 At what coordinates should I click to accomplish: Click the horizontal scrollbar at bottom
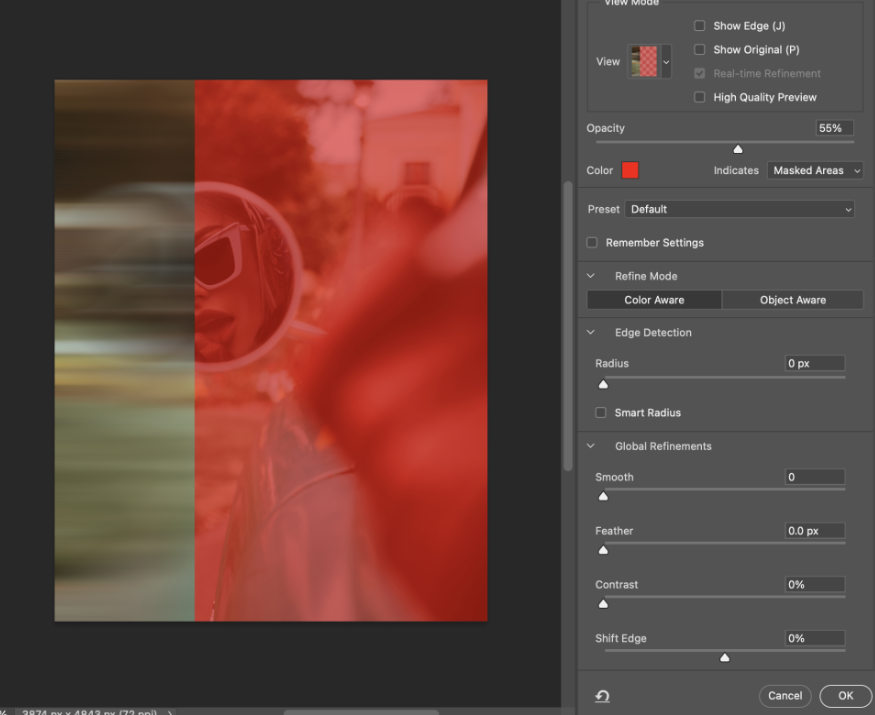tap(361, 712)
